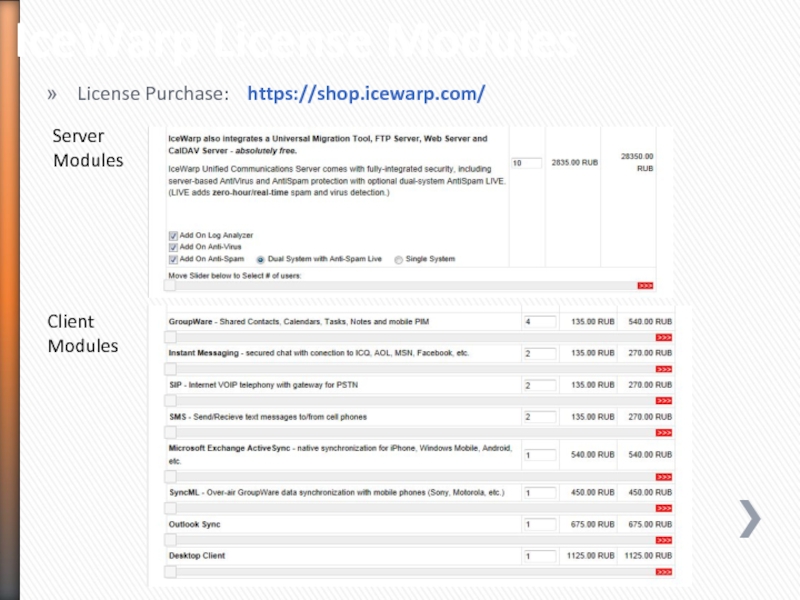Click red arrows under Outlook Sync row

point(664,540)
